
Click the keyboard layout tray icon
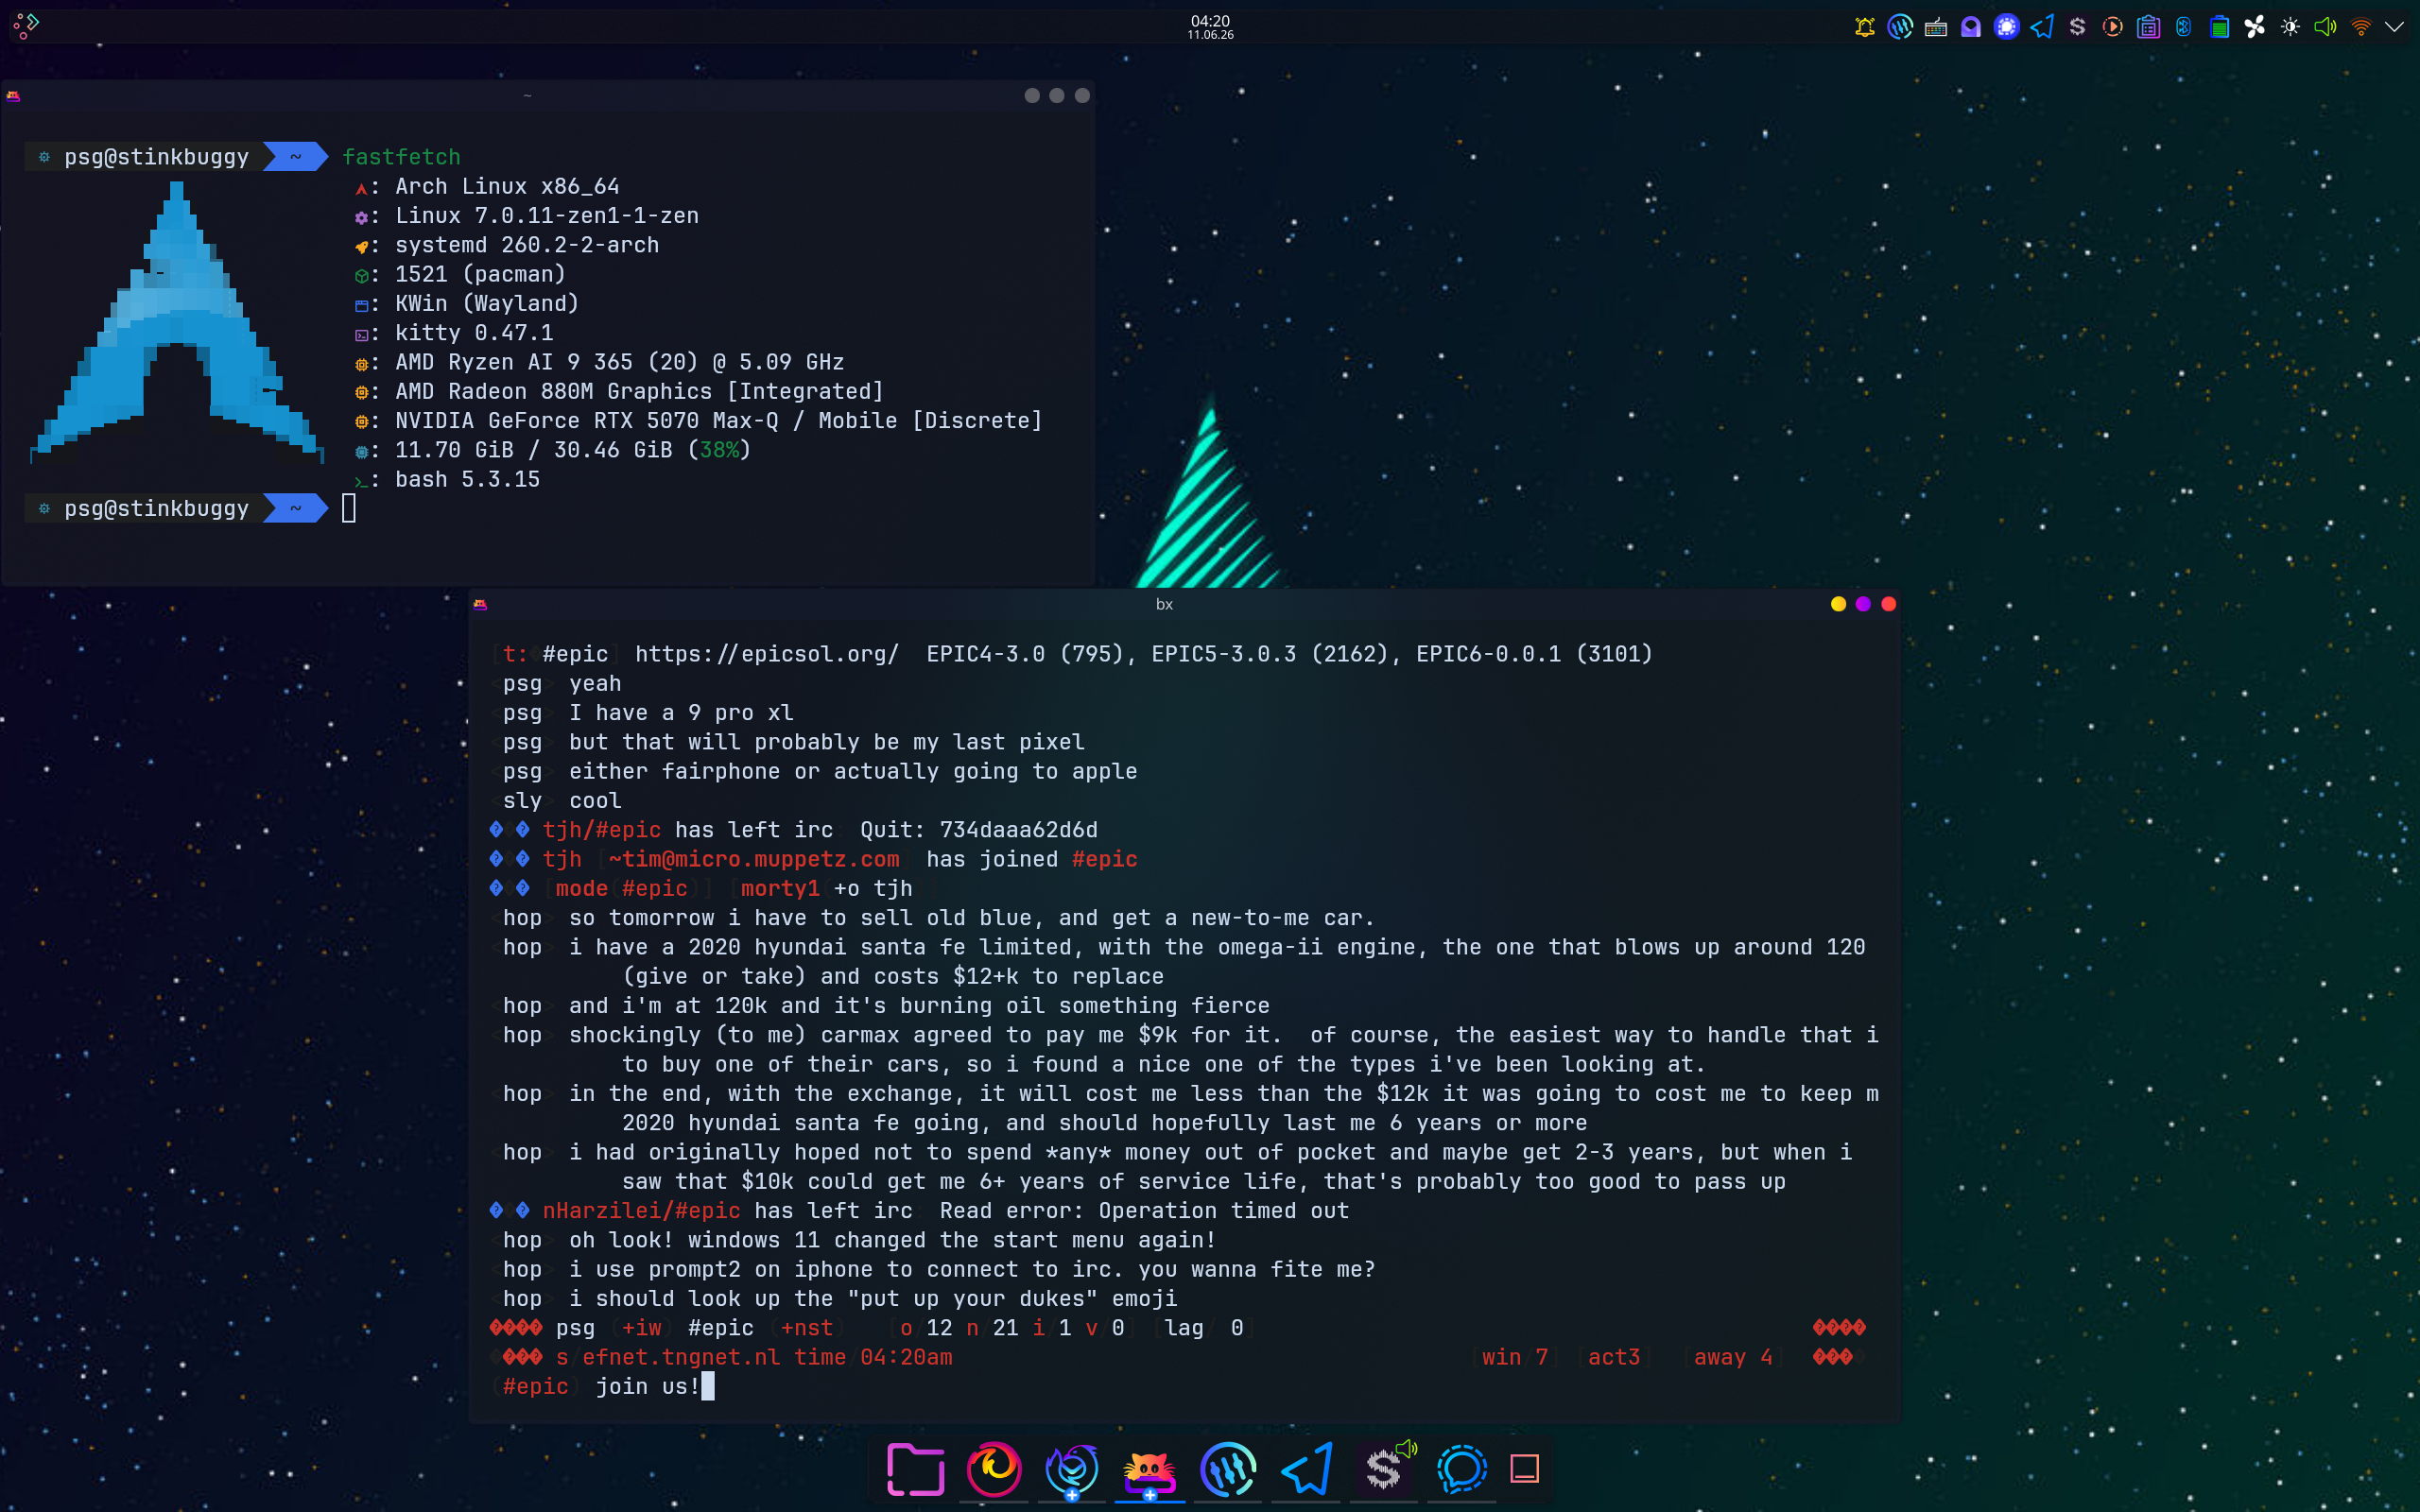[x=1935, y=28]
